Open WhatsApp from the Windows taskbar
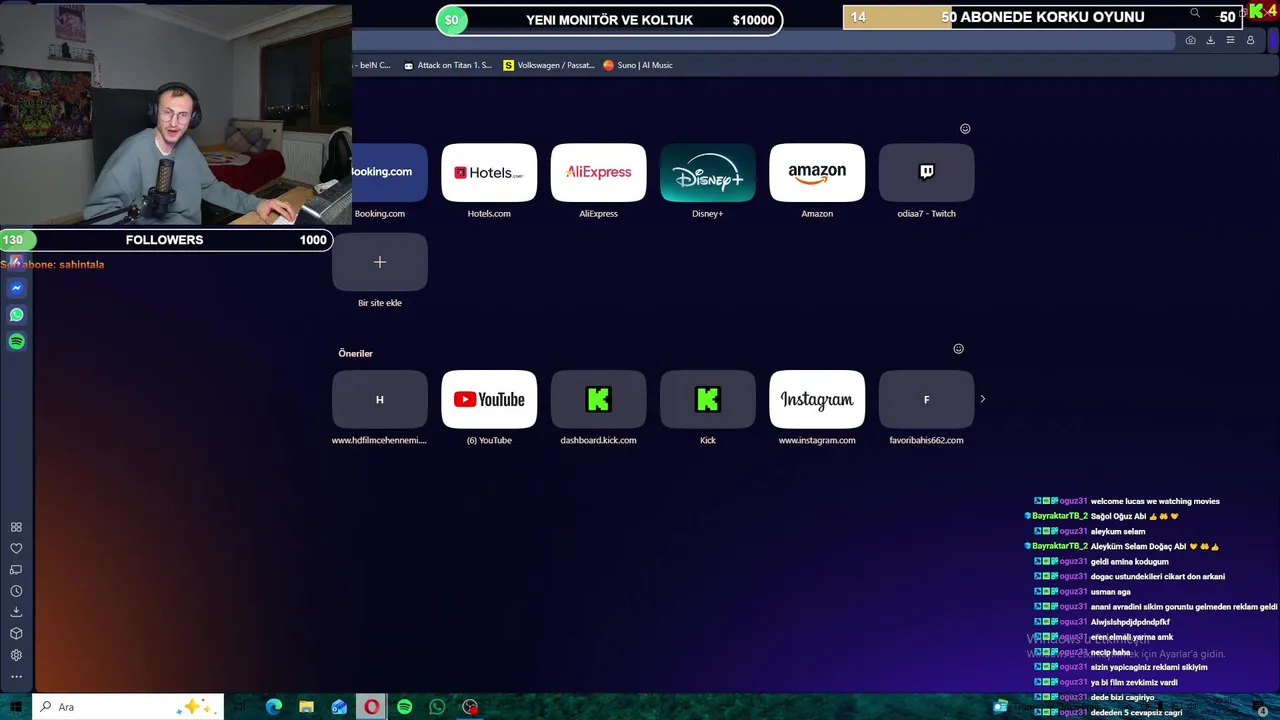This screenshot has height=720, width=1280. (437, 707)
